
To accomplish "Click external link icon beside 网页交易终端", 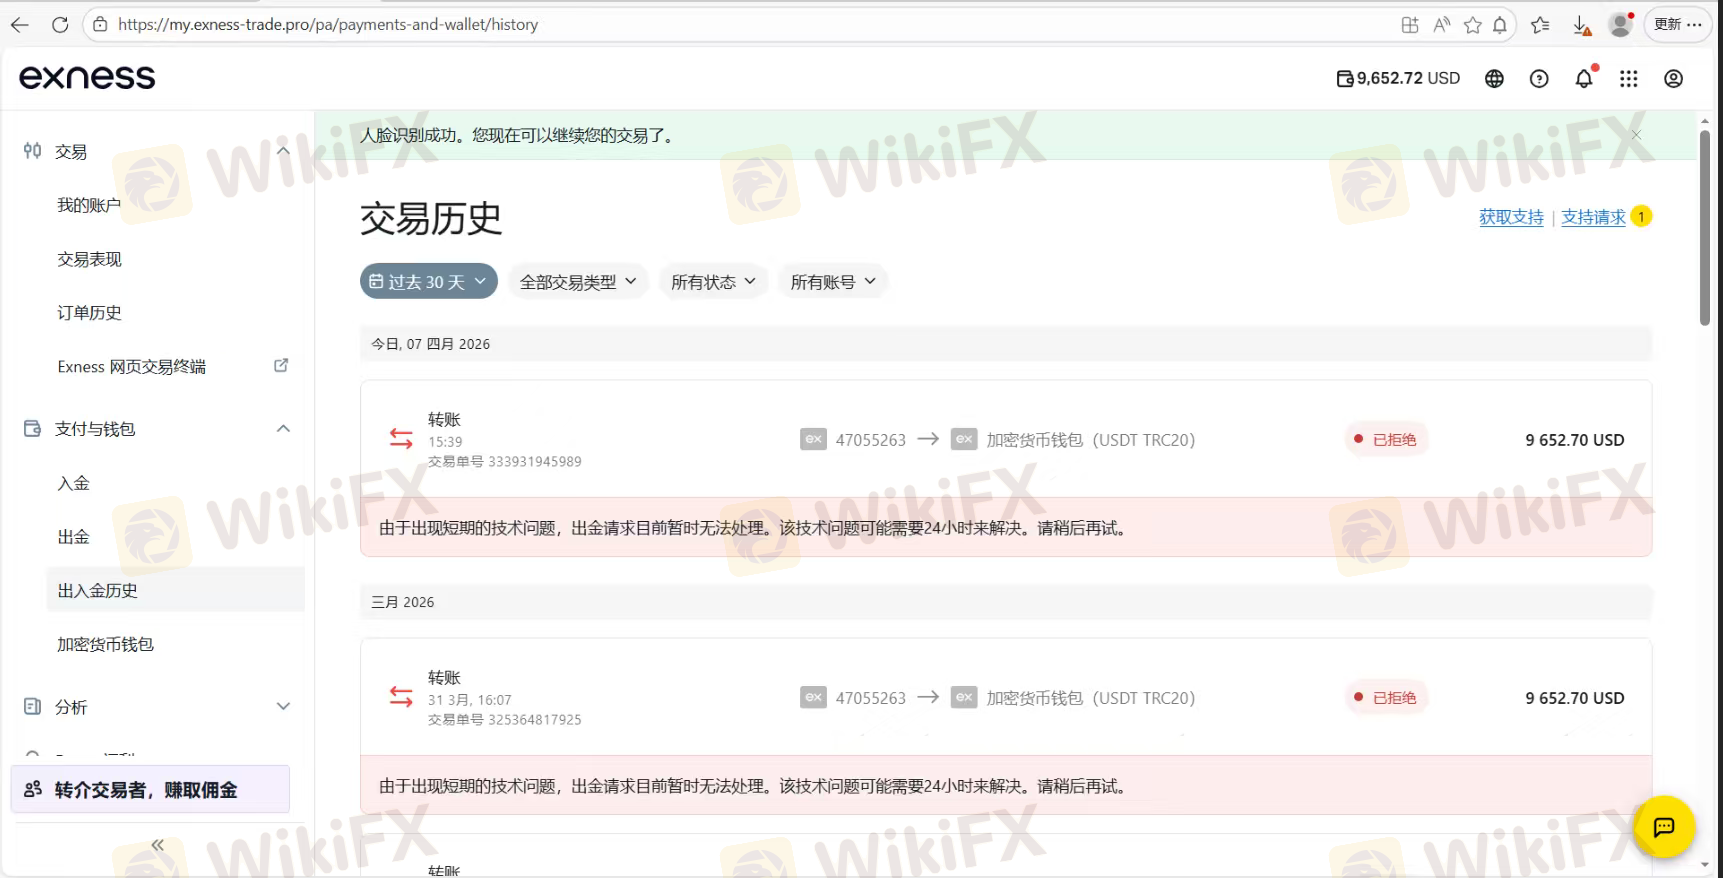I will point(281,366).
